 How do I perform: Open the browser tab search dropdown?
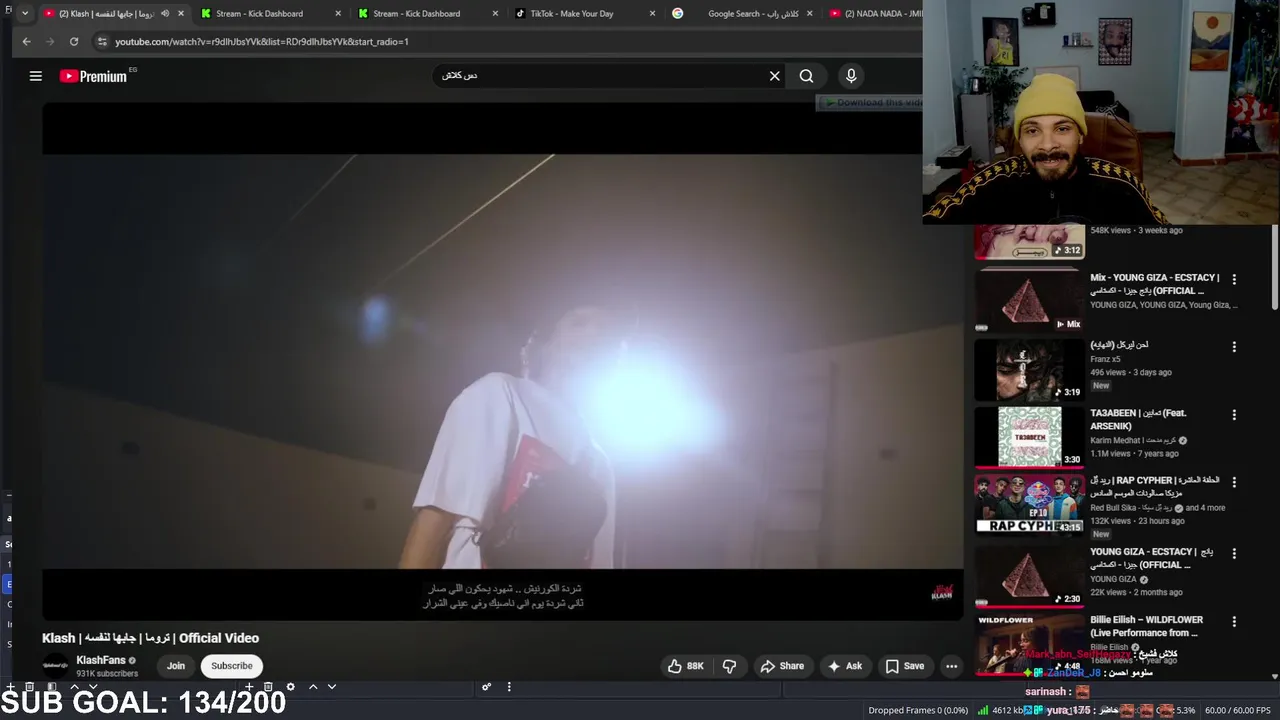24,14
